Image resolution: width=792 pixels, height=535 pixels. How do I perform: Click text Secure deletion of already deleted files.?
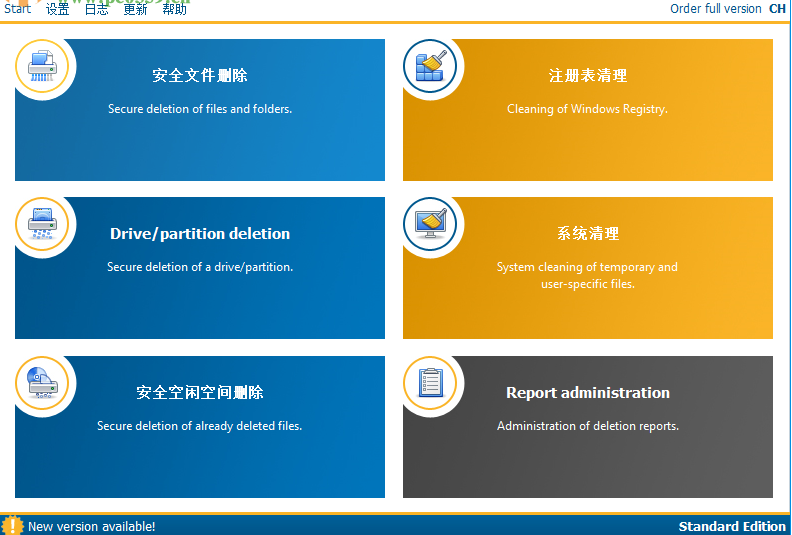click(200, 426)
